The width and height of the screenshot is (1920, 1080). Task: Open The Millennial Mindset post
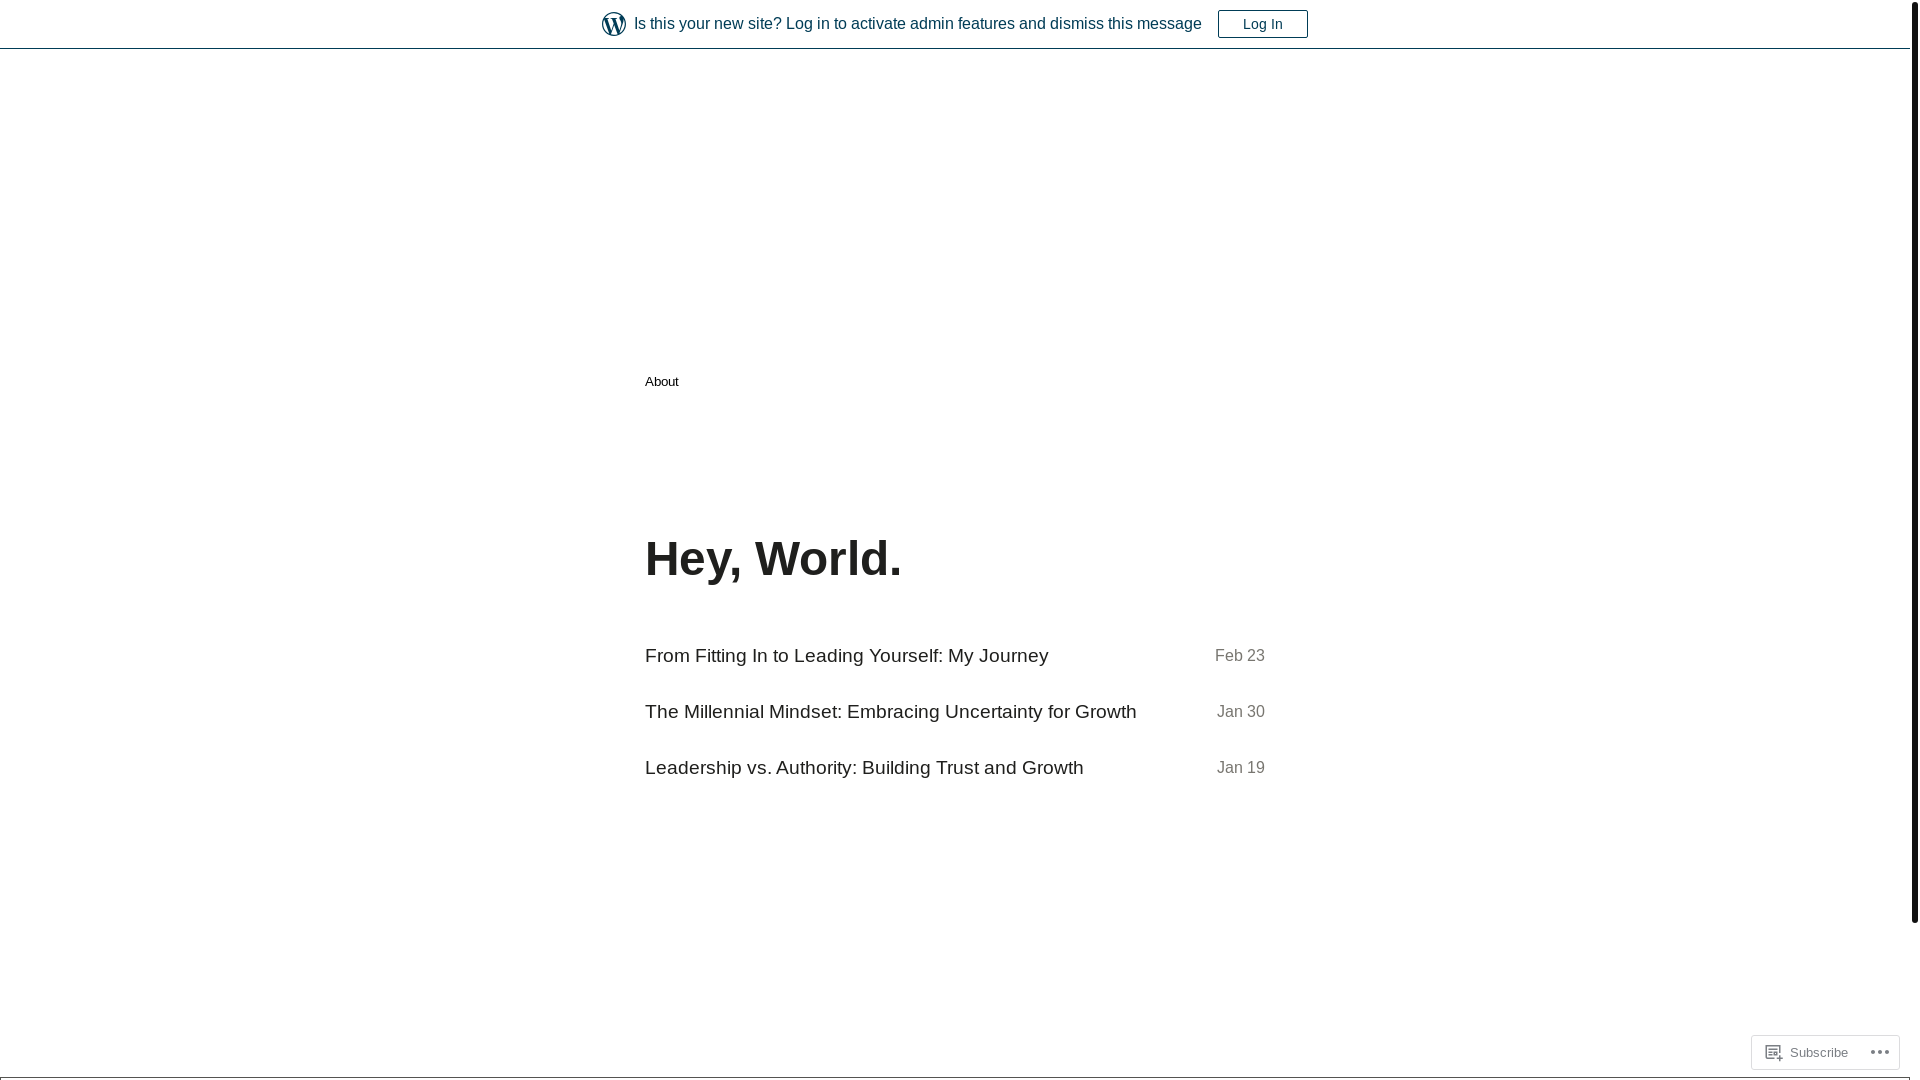pos(890,712)
